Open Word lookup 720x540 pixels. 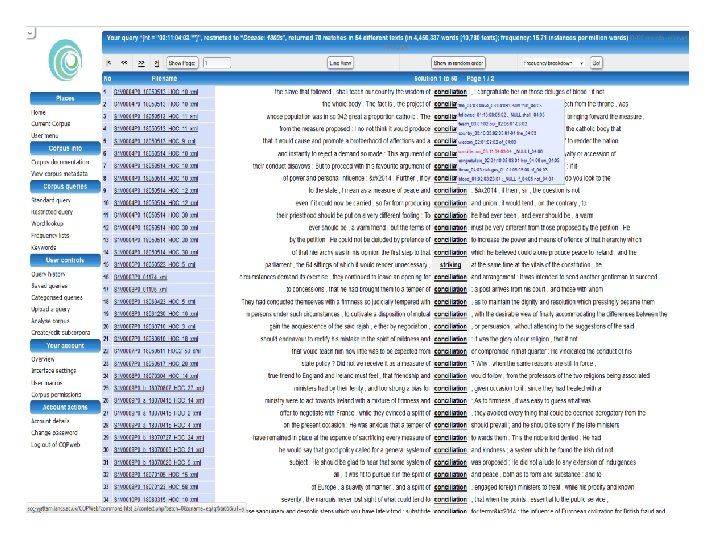coord(47,223)
